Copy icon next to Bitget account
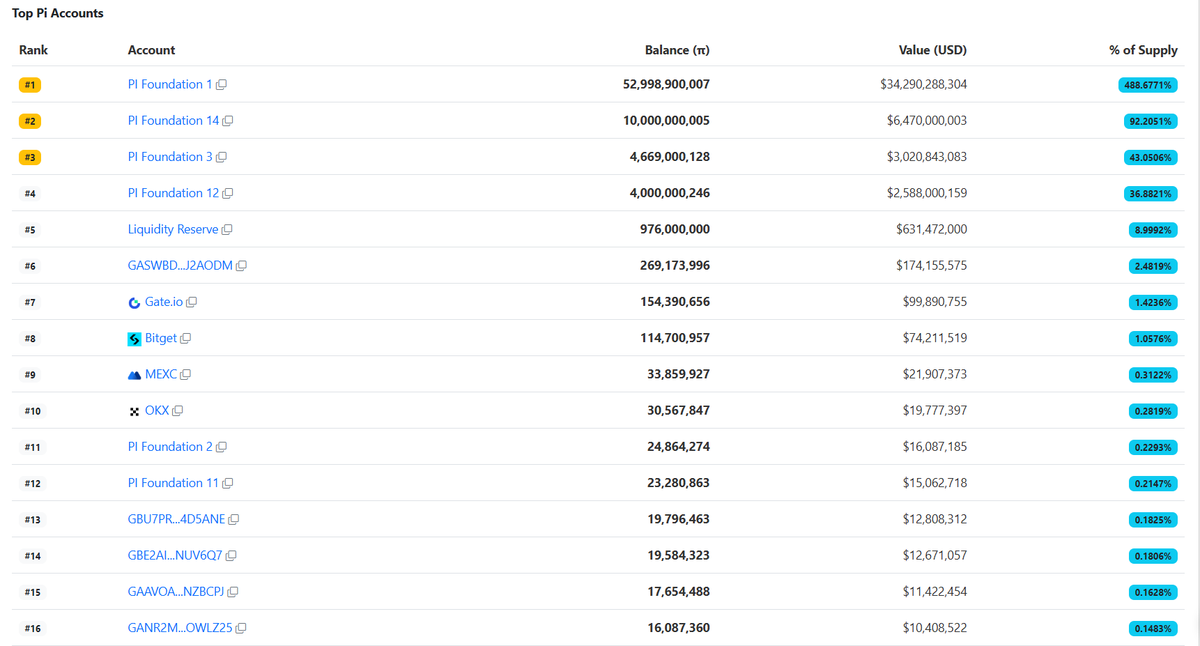1200x646 pixels. 186,339
